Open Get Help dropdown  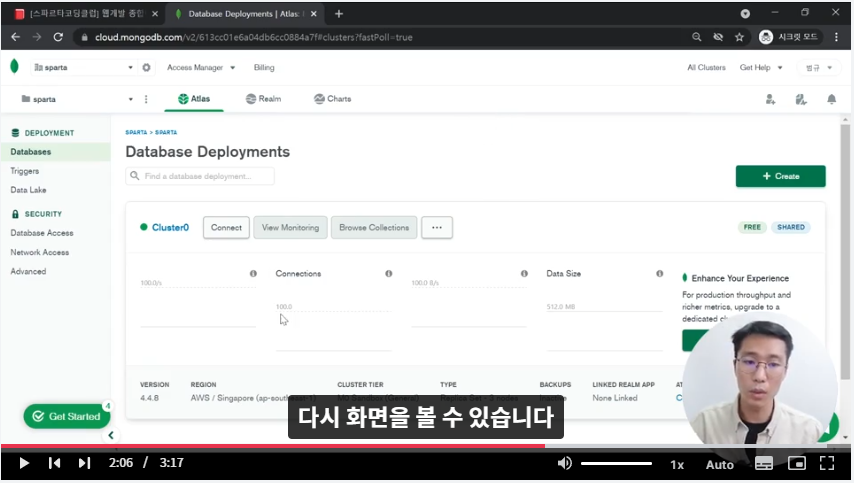[x=761, y=68]
